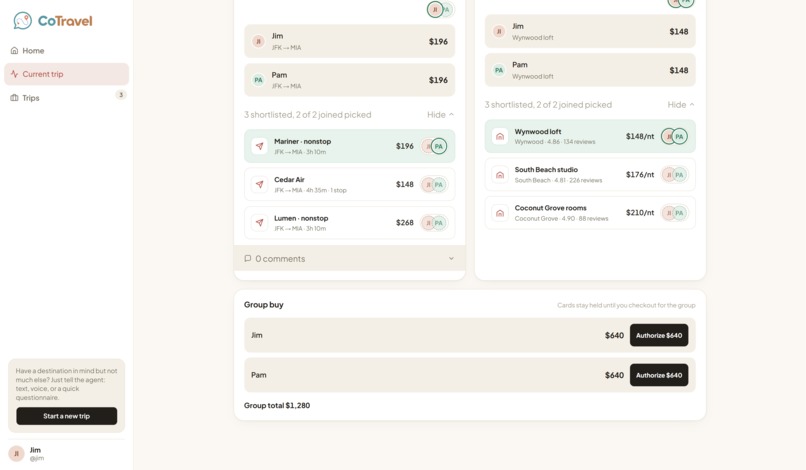Click the Group total $1,280 text
This screenshot has width=806, height=470.
click(x=277, y=405)
